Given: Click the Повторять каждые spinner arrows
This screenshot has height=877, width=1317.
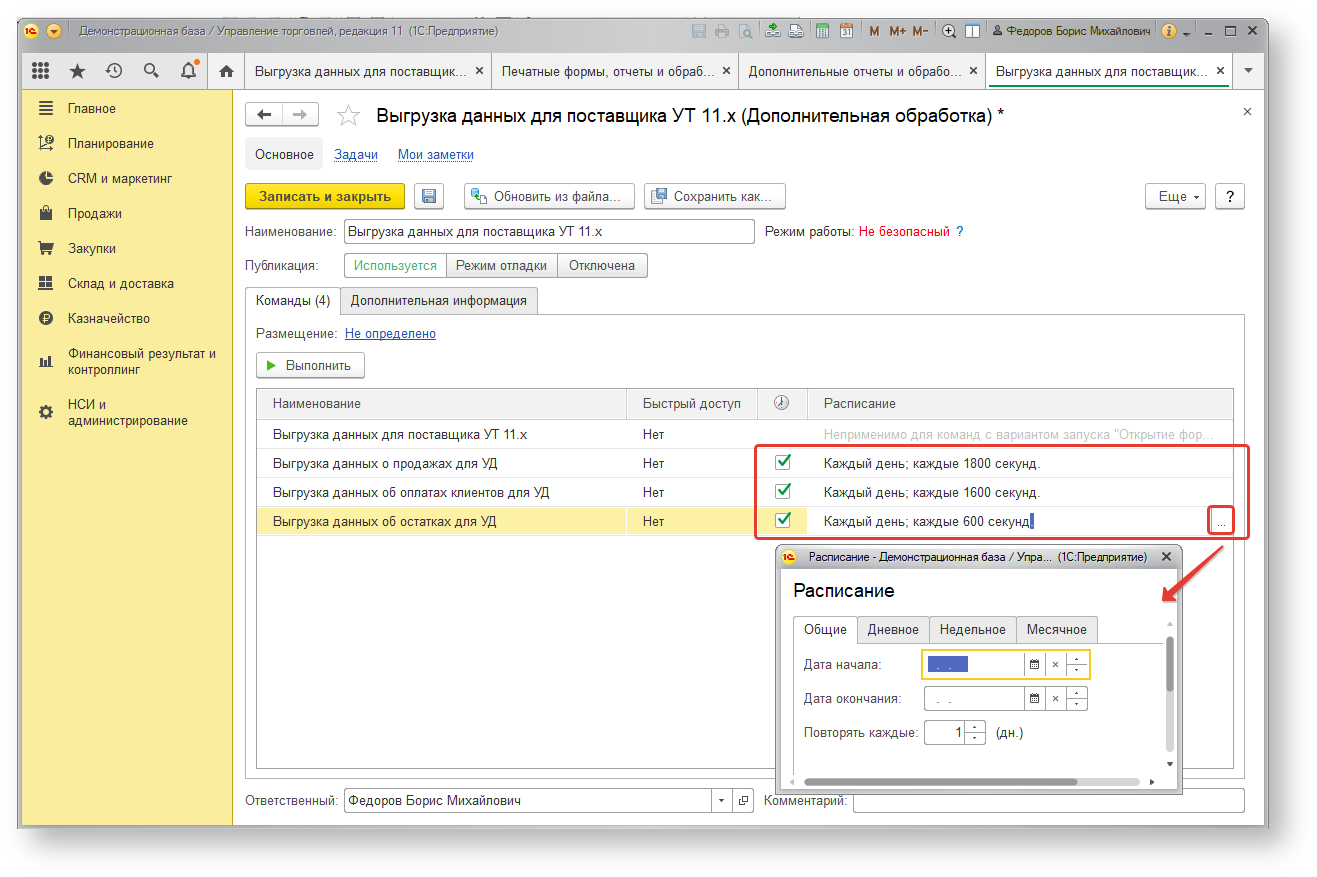Looking at the screenshot, I should click(976, 733).
